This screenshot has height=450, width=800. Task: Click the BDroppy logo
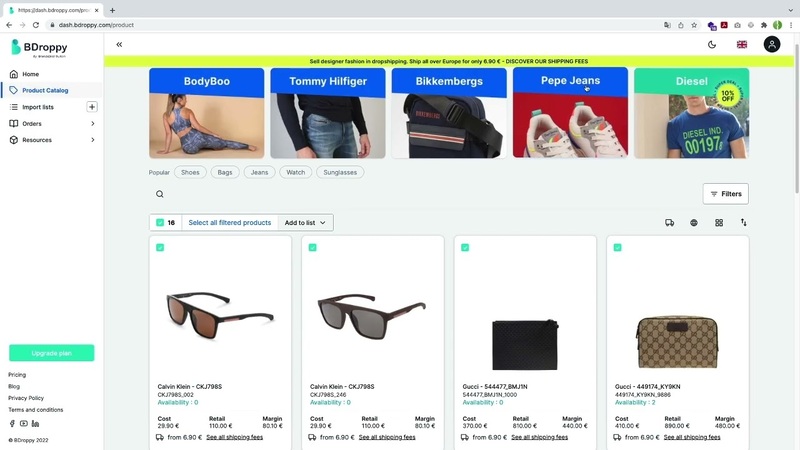[39, 48]
